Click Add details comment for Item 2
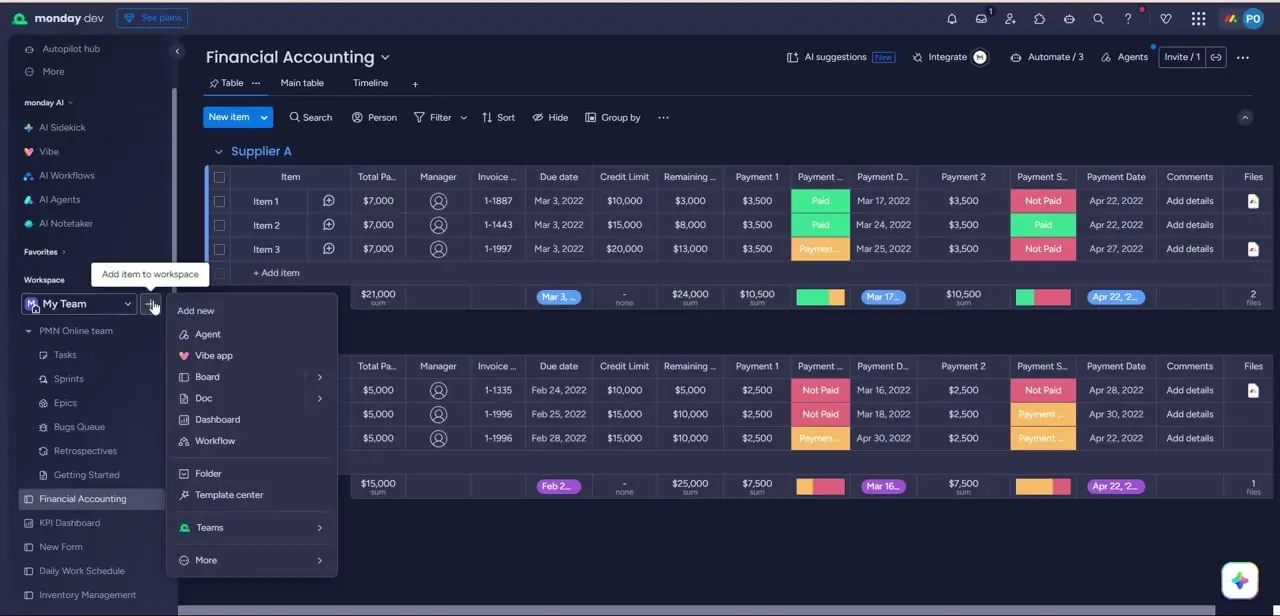The width and height of the screenshot is (1280, 616). tap(1189, 225)
